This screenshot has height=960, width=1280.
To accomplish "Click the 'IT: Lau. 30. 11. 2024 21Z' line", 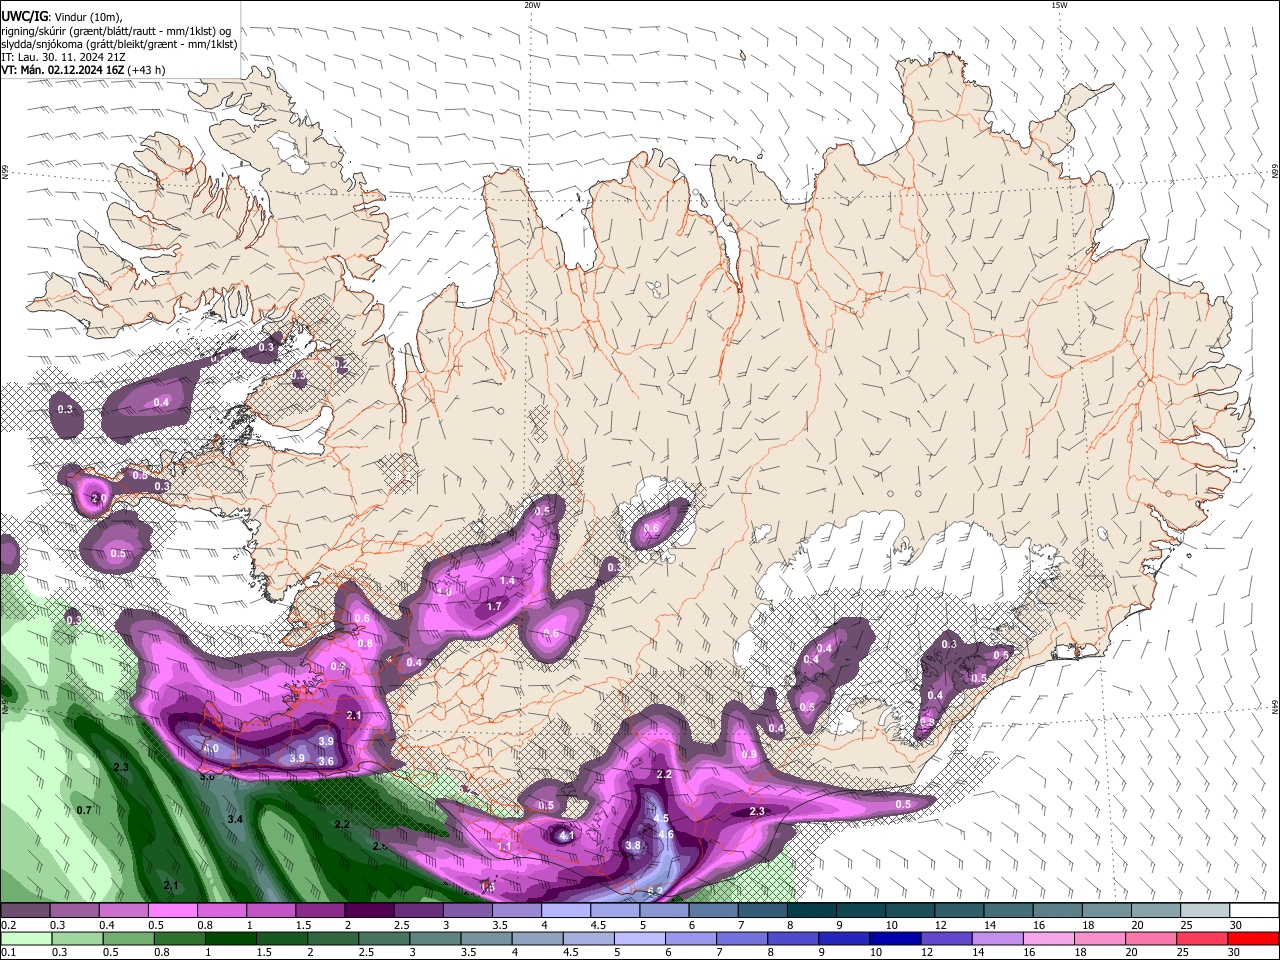I will [62, 57].
